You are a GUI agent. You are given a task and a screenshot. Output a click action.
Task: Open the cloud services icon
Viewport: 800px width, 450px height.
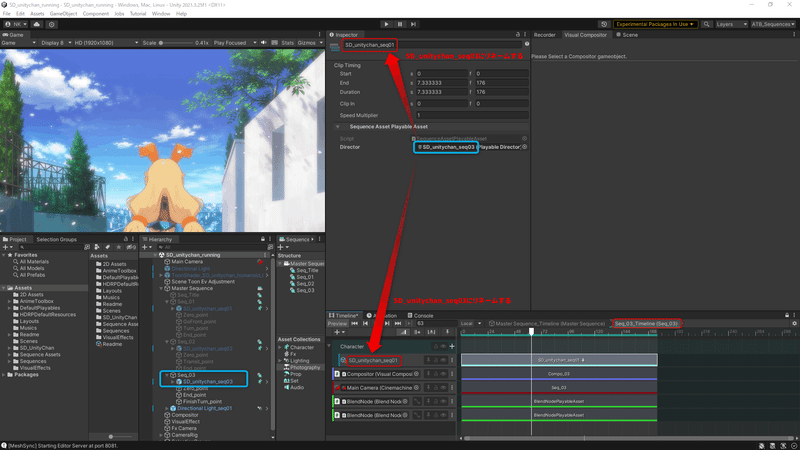37,24
